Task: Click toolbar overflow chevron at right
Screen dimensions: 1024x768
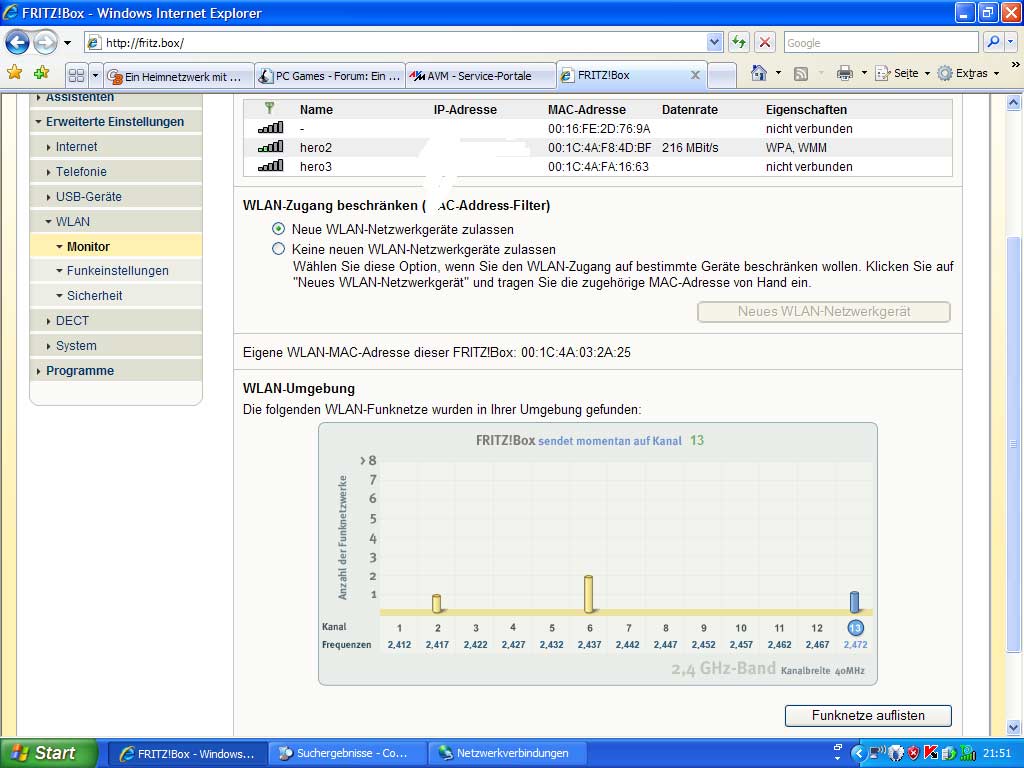Action: pos(1015,65)
